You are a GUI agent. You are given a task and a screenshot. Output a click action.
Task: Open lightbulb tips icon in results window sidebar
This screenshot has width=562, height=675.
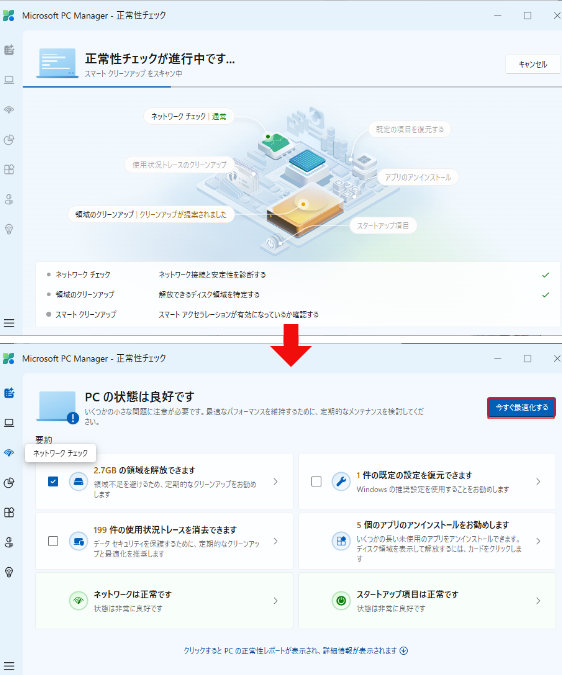(9, 572)
